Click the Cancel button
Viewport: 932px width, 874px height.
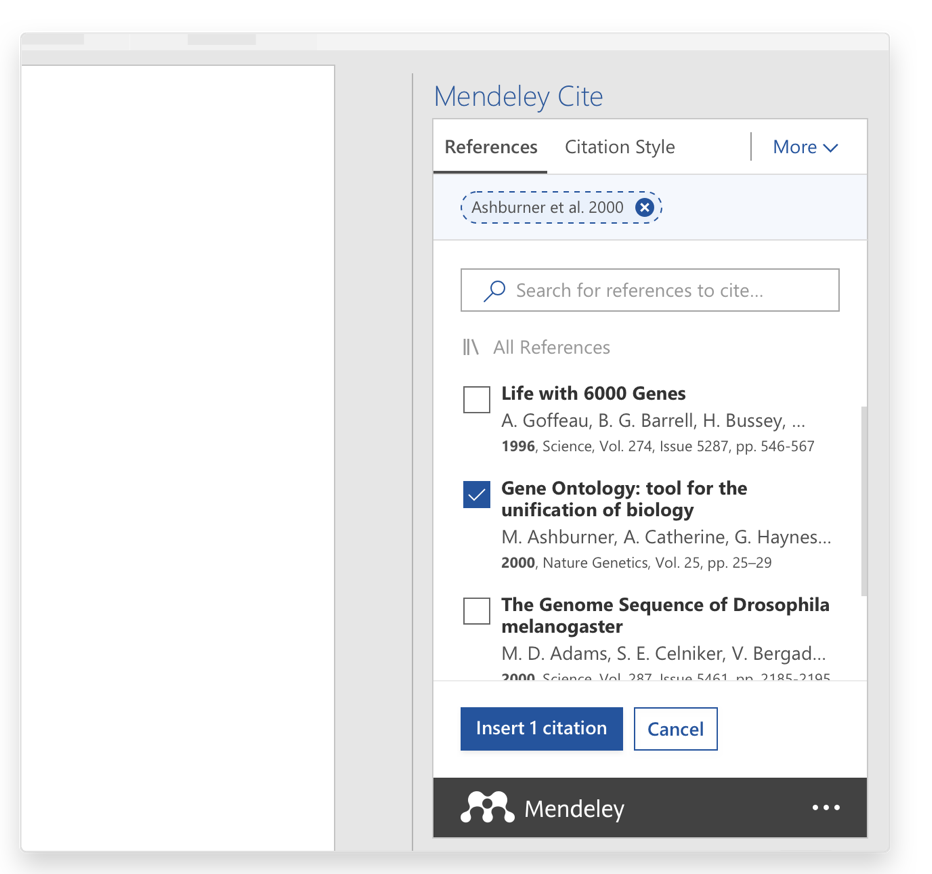tap(675, 729)
